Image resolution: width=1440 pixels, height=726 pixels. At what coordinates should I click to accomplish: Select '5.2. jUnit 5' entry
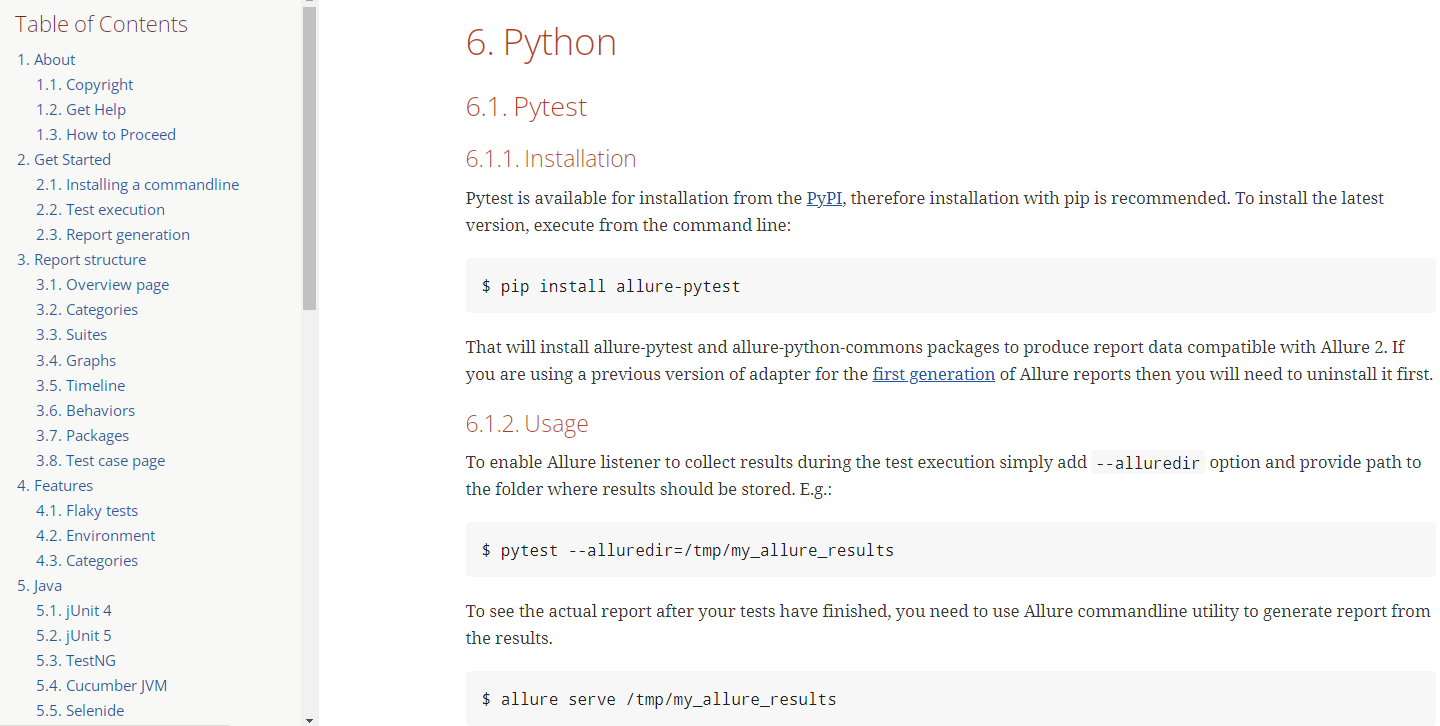[x=74, y=635]
